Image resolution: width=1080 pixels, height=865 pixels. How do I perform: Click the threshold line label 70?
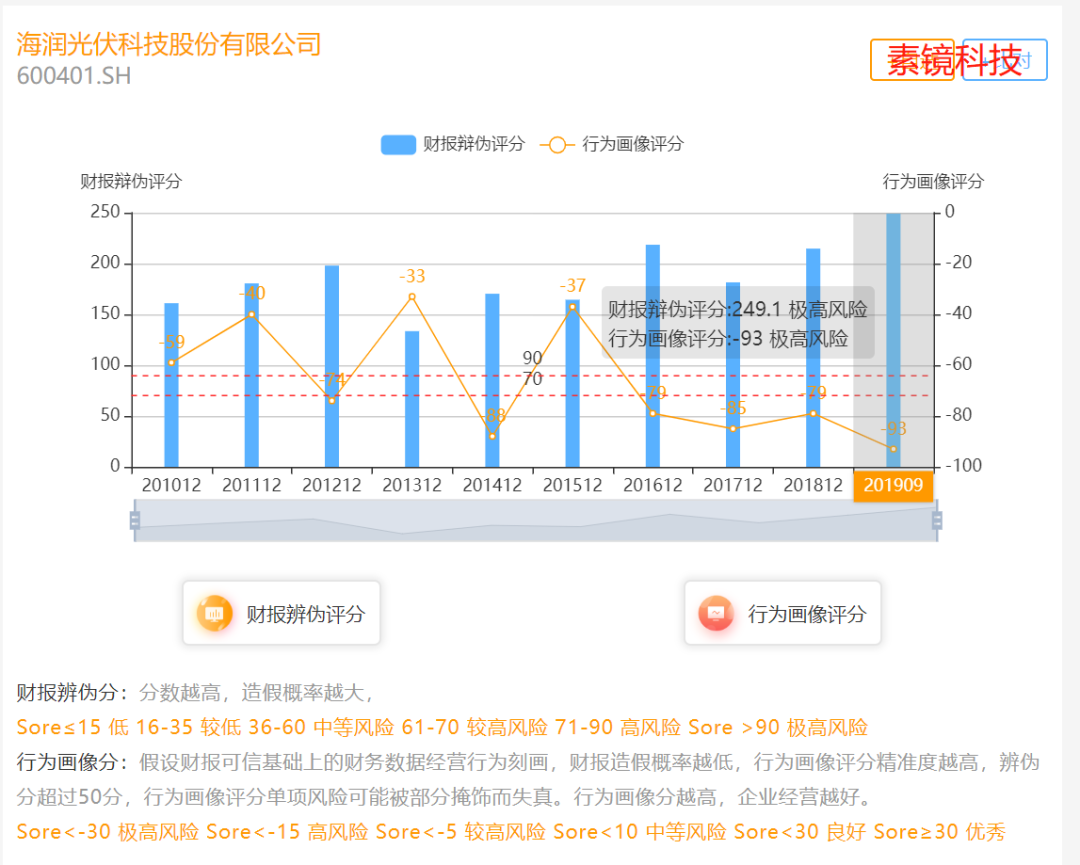(532, 379)
